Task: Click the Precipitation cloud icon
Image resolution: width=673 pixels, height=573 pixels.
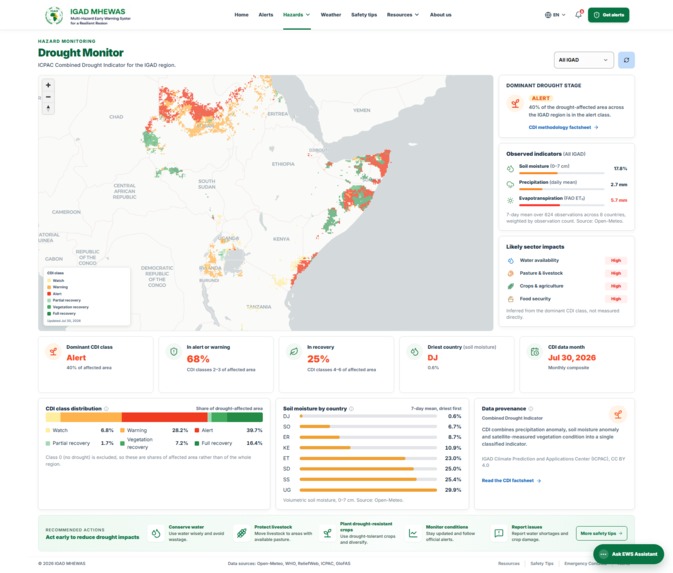Action: [x=510, y=185]
